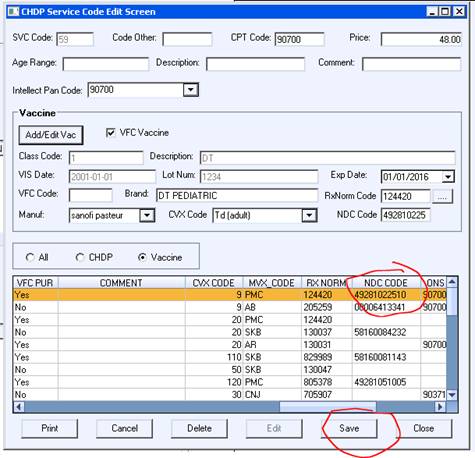Click the NDC CODE column header

tap(386, 283)
